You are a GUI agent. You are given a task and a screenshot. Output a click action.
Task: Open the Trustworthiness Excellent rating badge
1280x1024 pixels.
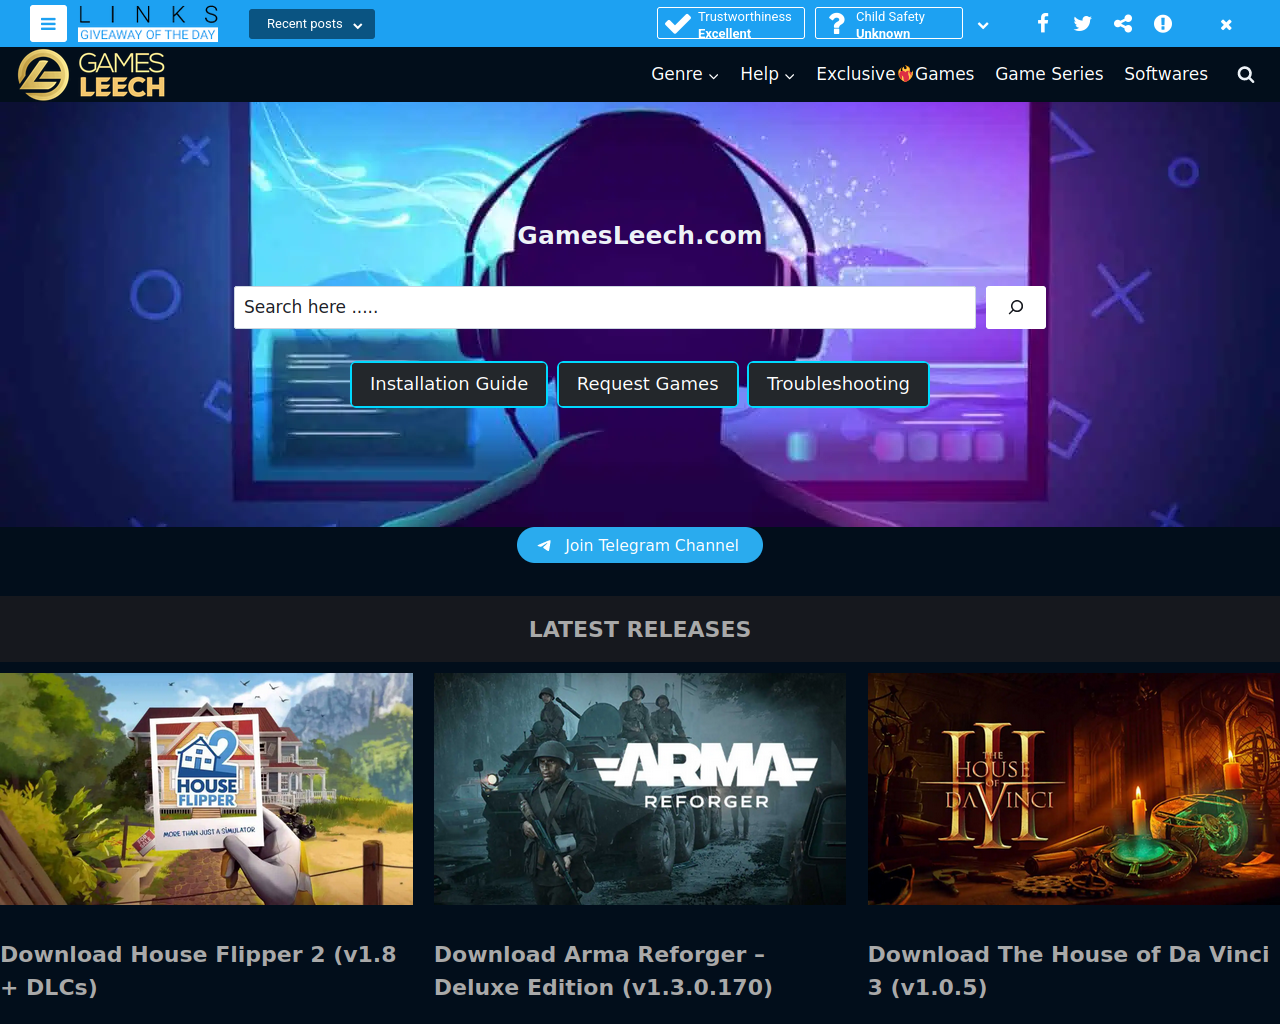(731, 23)
